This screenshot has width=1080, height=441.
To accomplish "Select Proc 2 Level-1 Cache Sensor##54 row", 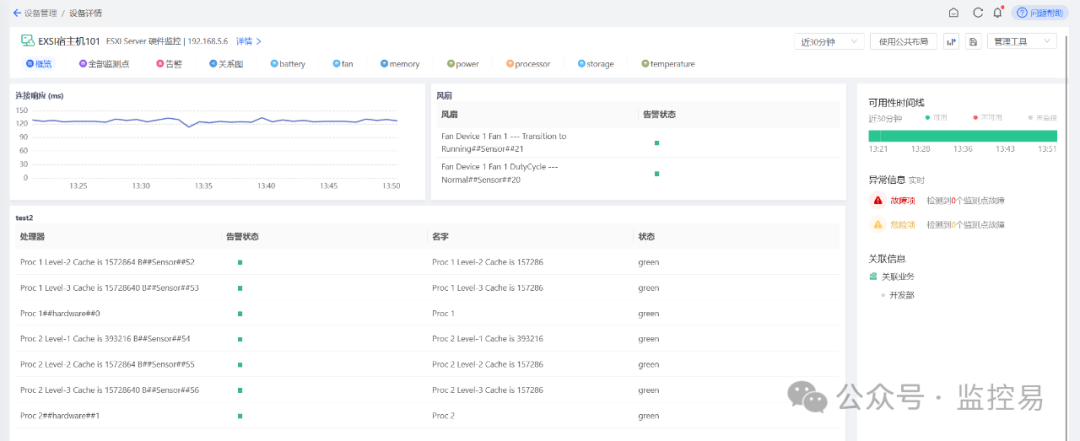I will pos(427,338).
